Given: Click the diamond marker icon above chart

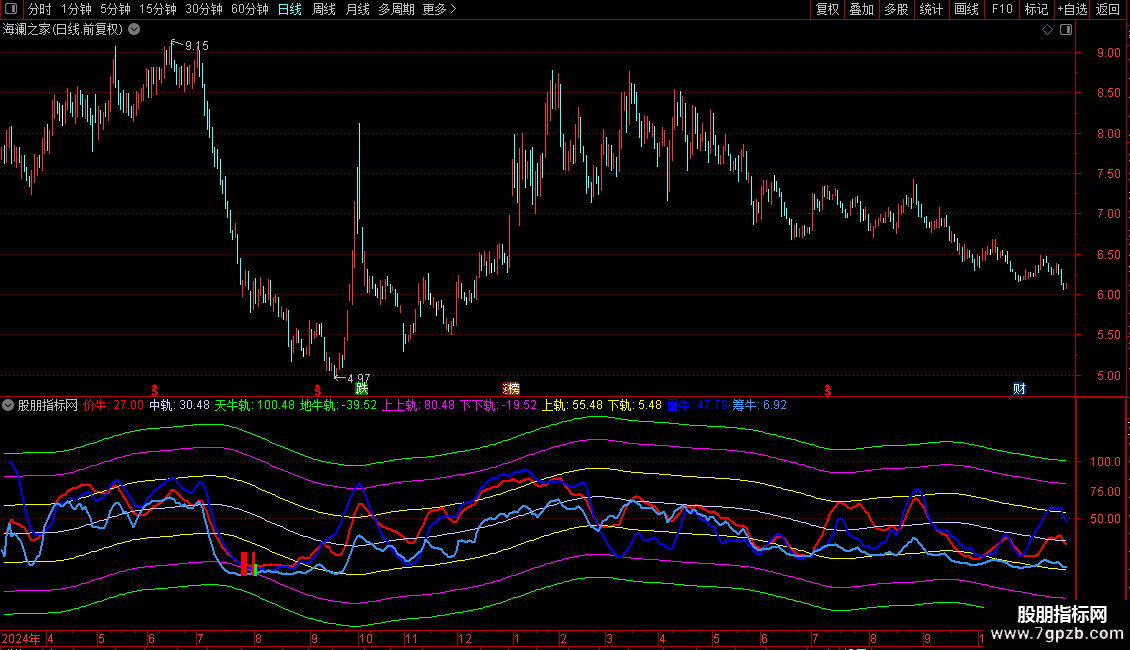Looking at the screenshot, I should coord(1047,30).
